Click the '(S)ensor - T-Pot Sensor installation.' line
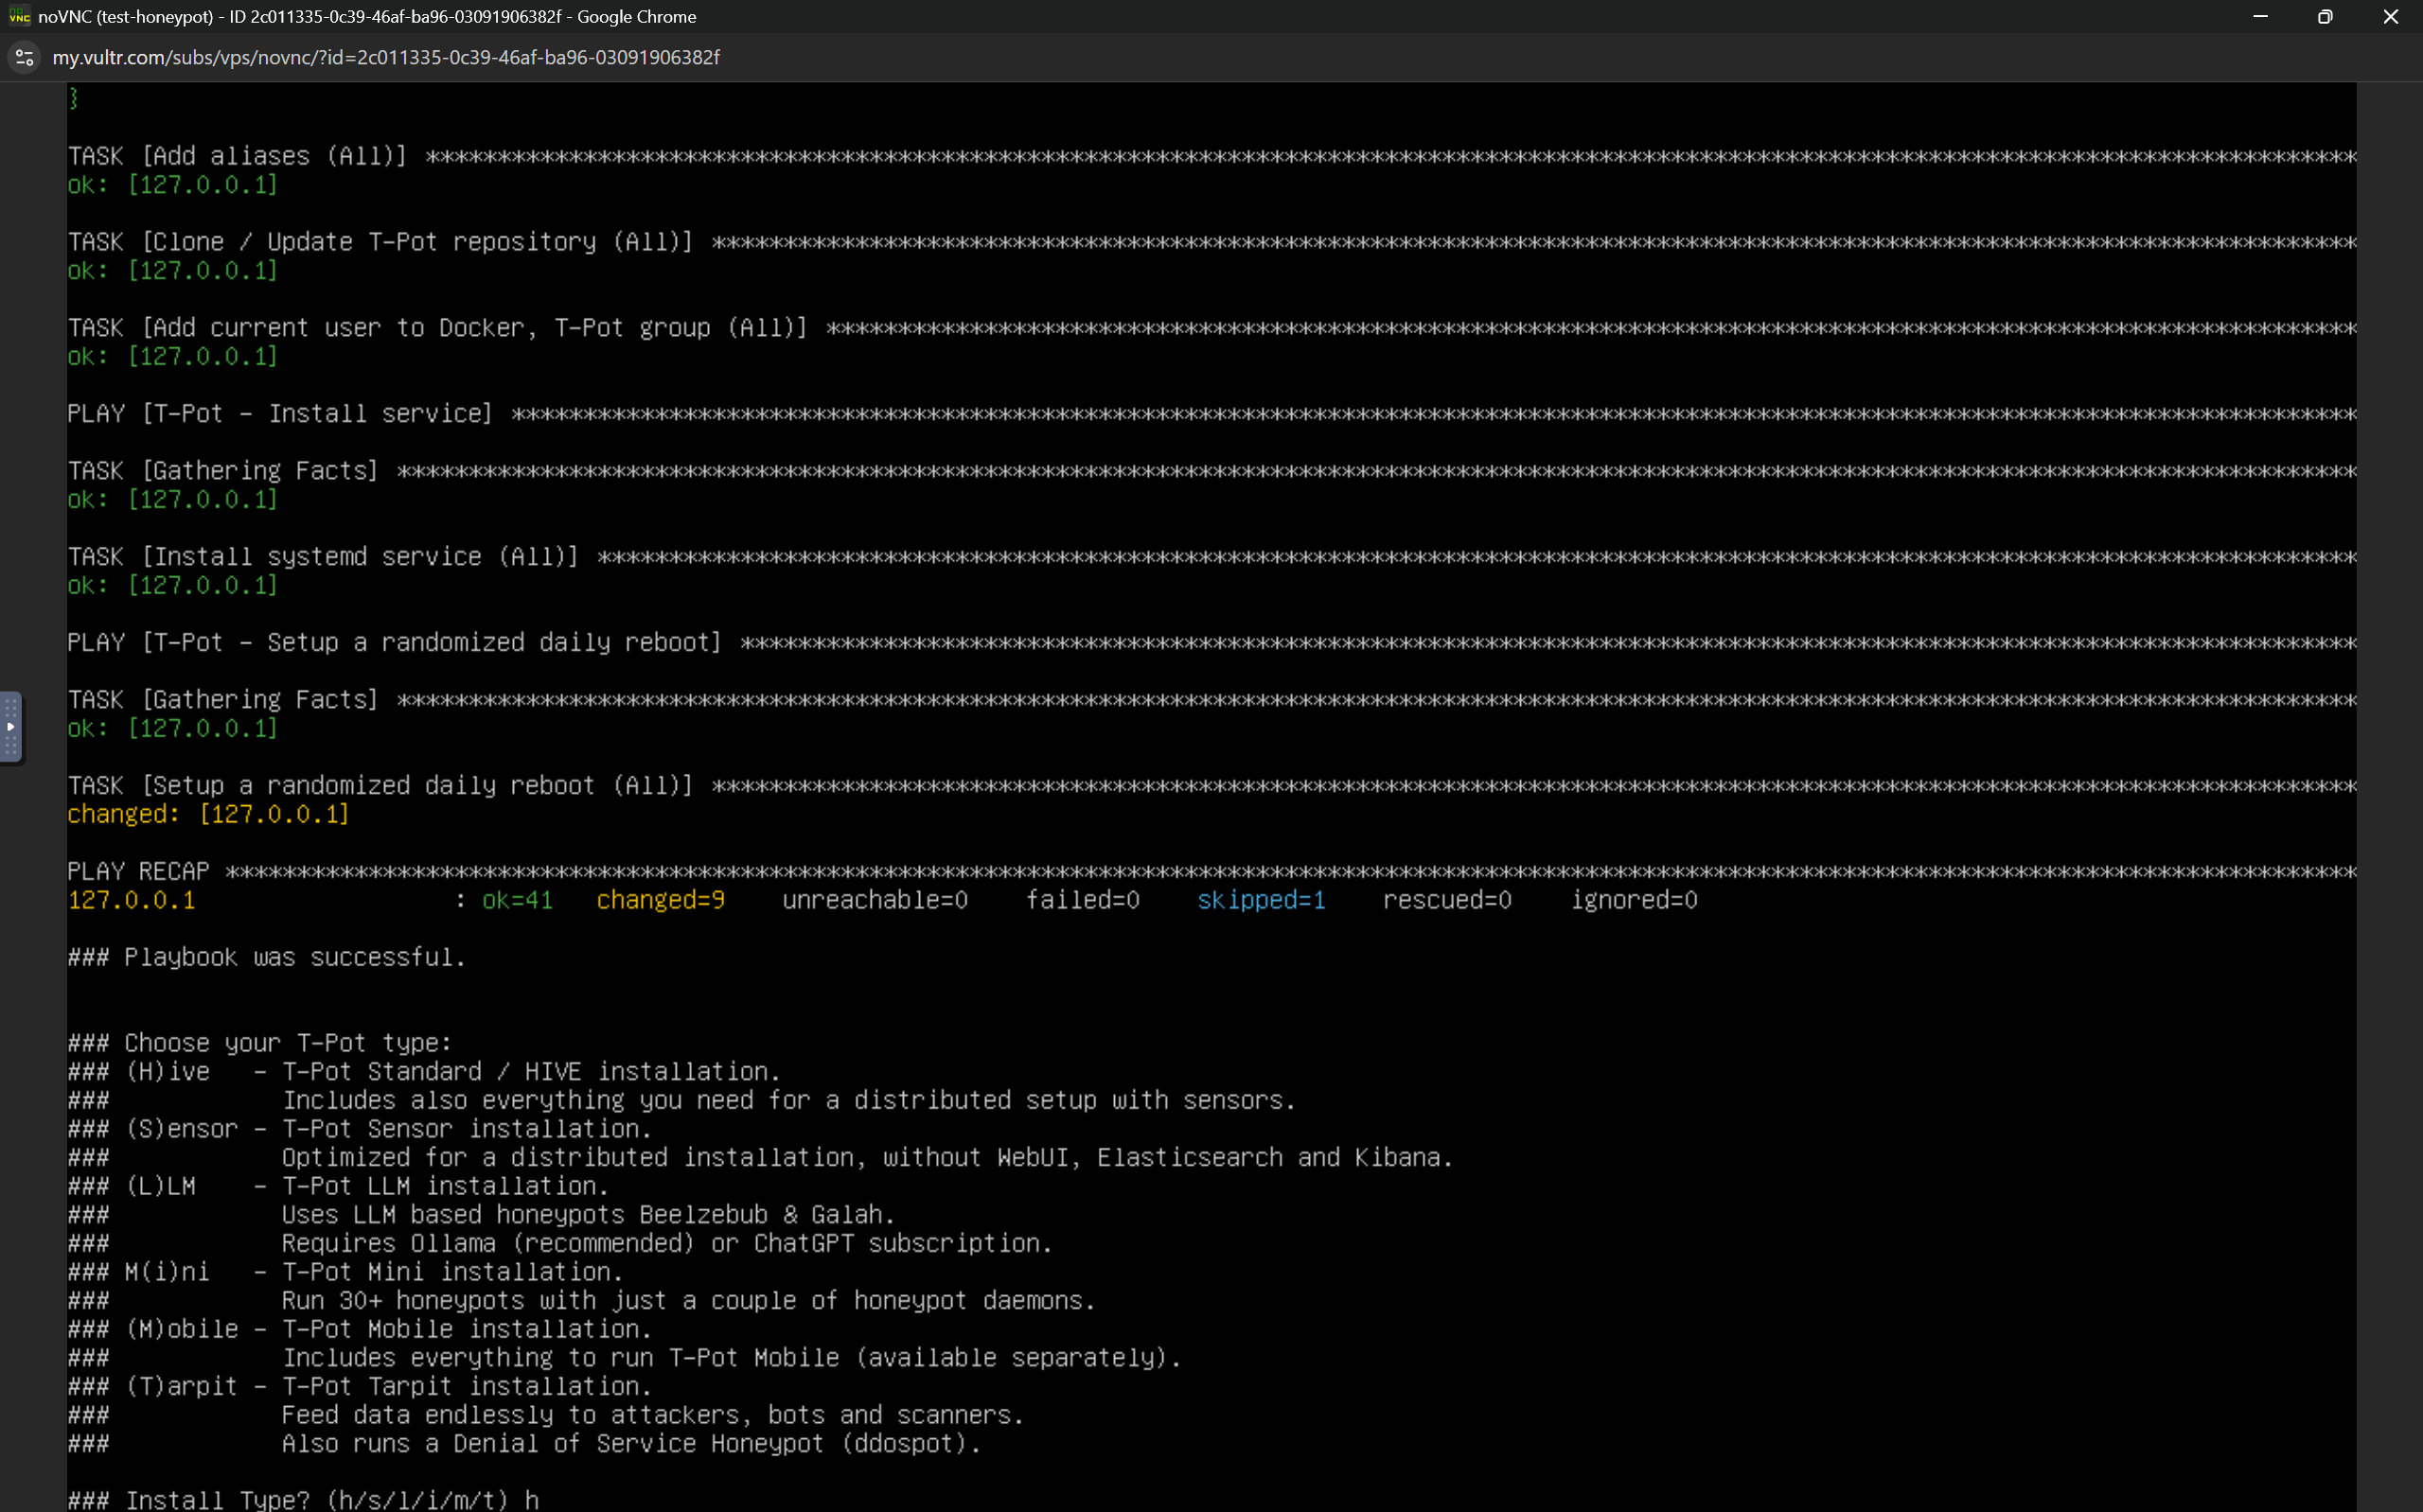The height and width of the screenshot is (1512, 2423). tap(360, 1129)
